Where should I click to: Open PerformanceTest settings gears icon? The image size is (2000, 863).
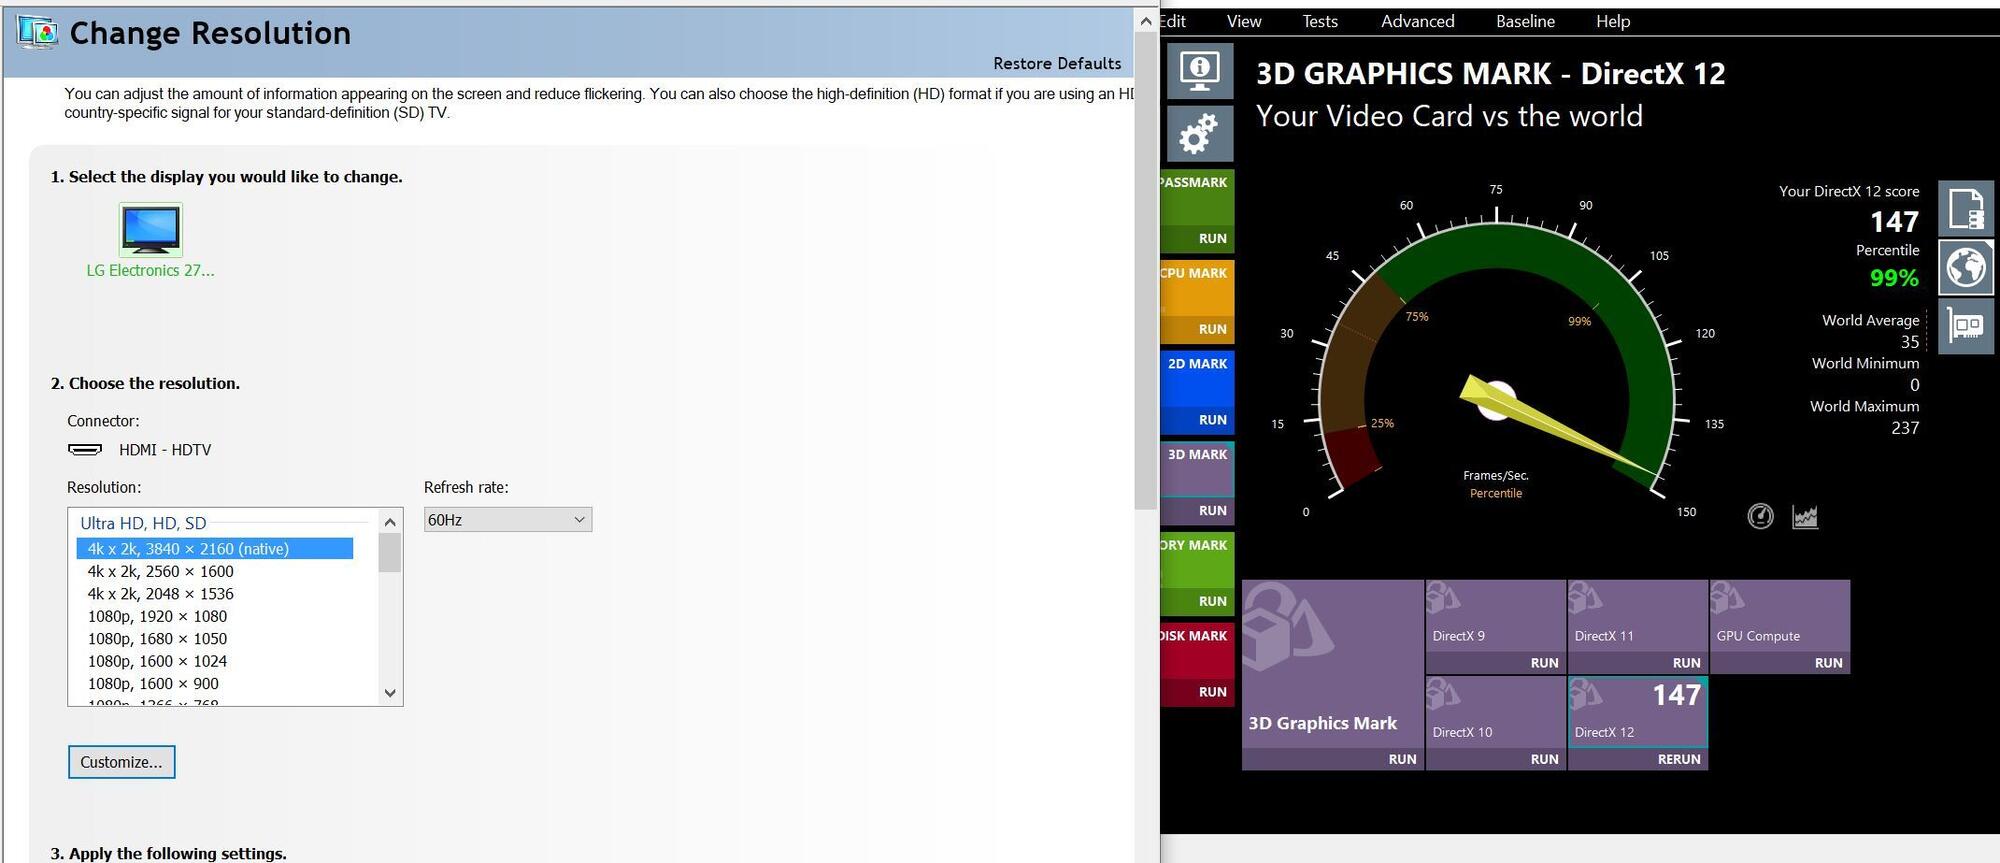click(x=1199, y=134)
